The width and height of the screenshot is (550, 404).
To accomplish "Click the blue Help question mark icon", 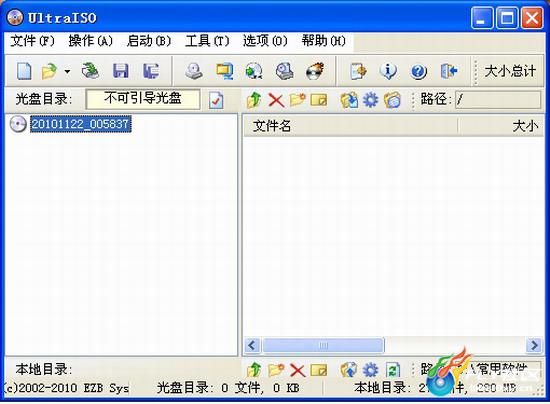I will coord(418,72).
